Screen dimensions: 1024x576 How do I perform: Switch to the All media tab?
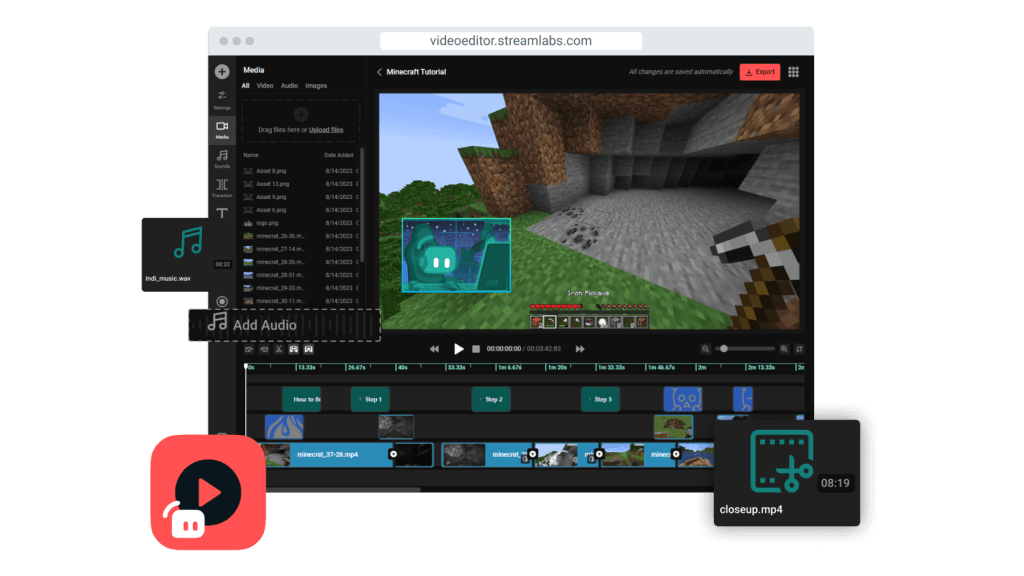(246, 86)
